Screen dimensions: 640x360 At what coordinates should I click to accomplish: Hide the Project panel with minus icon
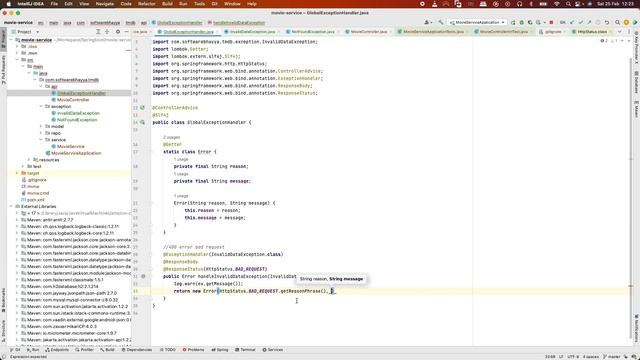pos(127,32)
